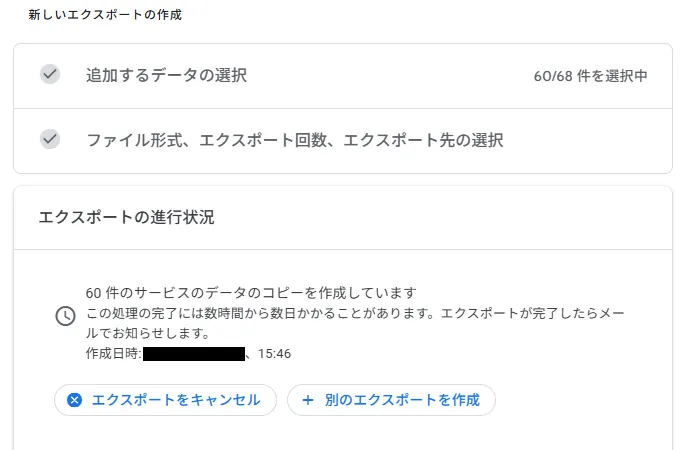Screen dimensions: 680x450
Task: Expand the 追加するデータの選択 step
Action: click(342, 76)
